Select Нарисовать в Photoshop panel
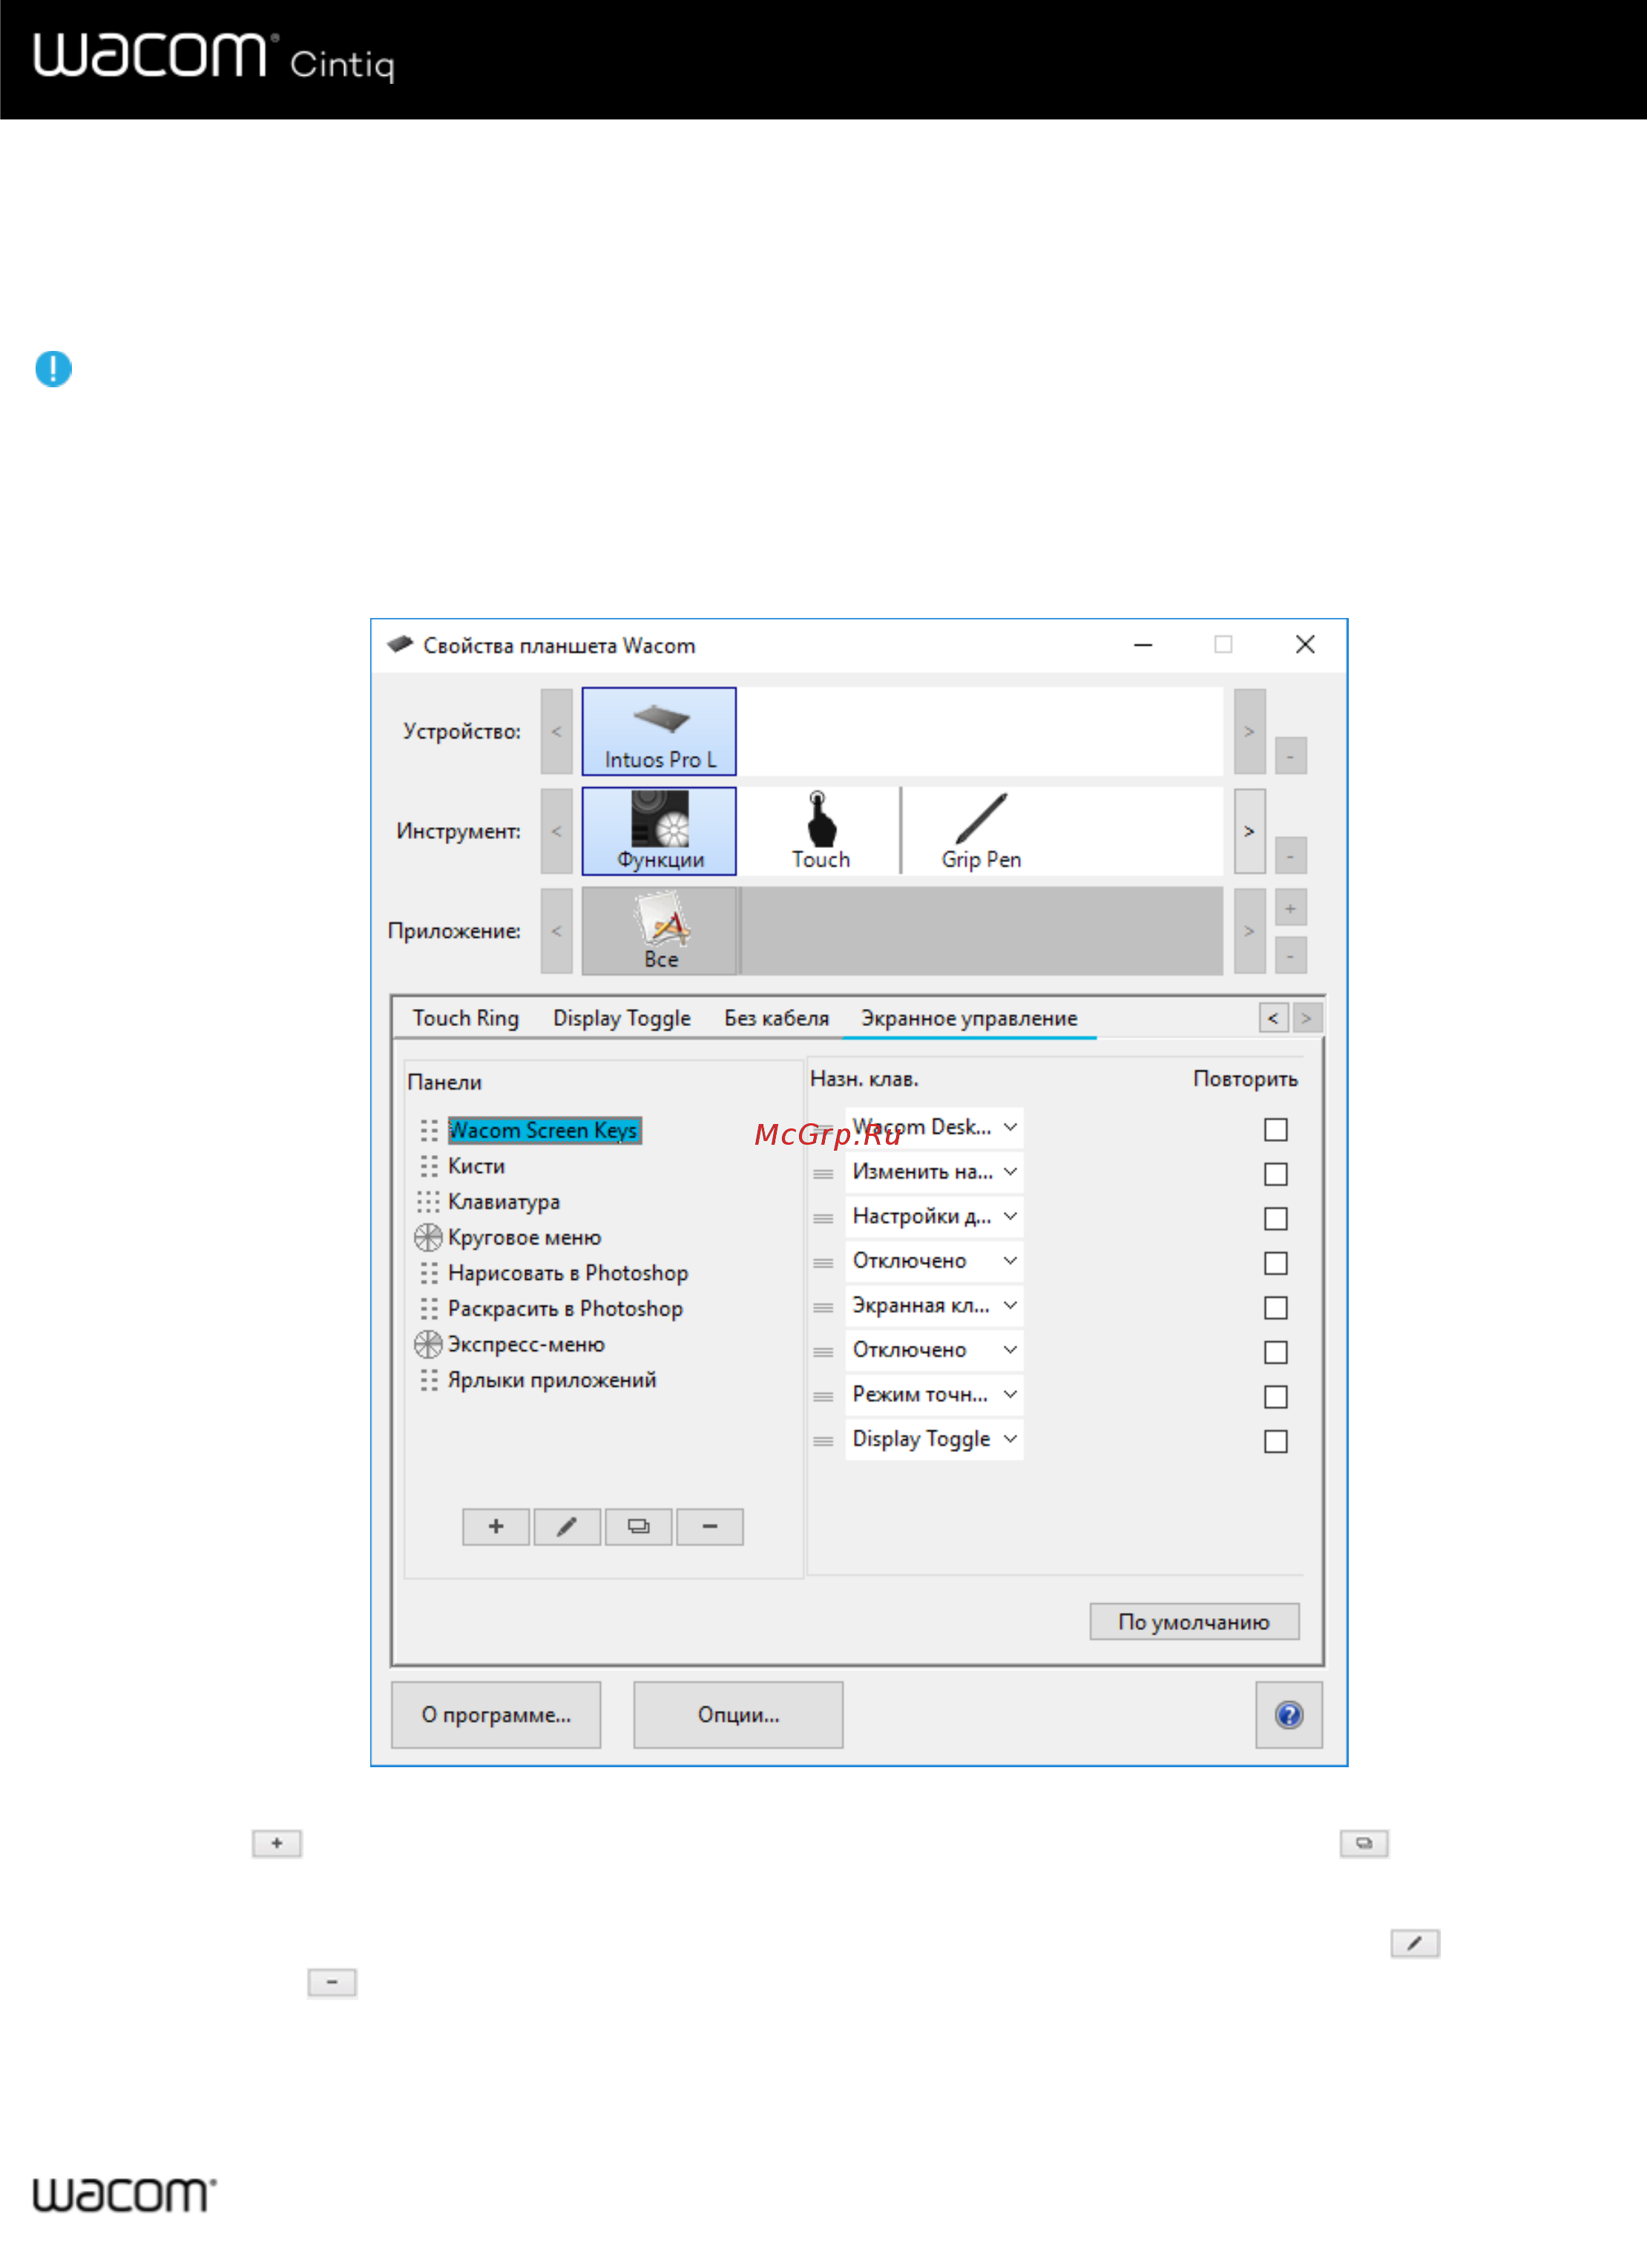Screen dimensions: 1647x2268 tap(568, 1273)
